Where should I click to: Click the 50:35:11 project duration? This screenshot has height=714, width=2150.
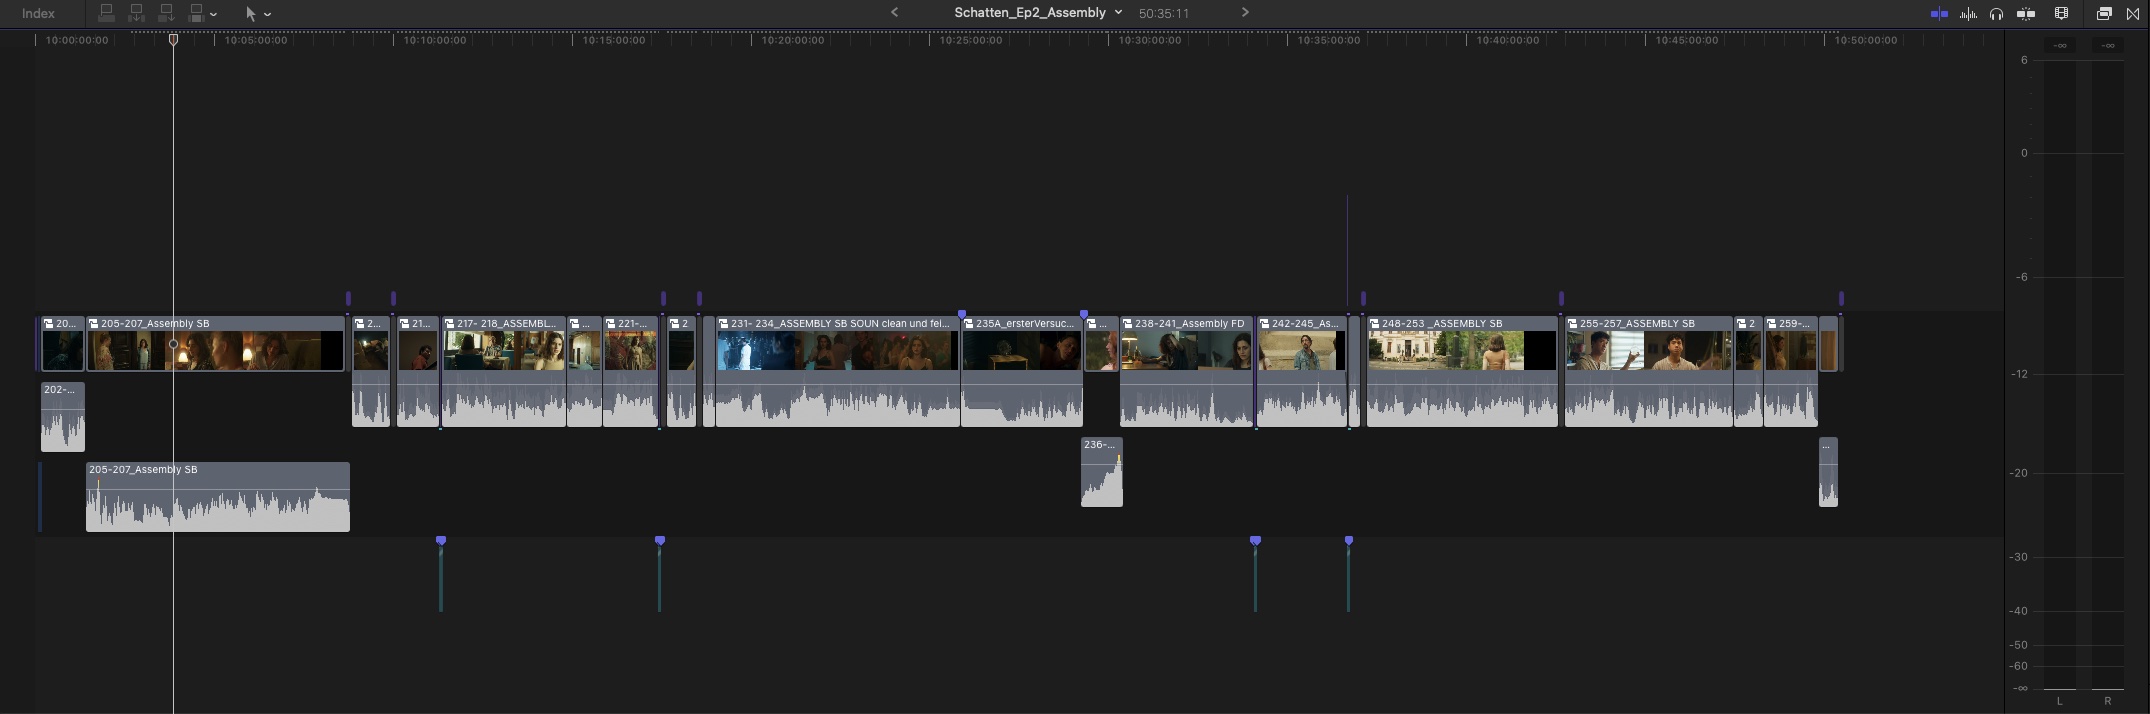[1164, 14]
